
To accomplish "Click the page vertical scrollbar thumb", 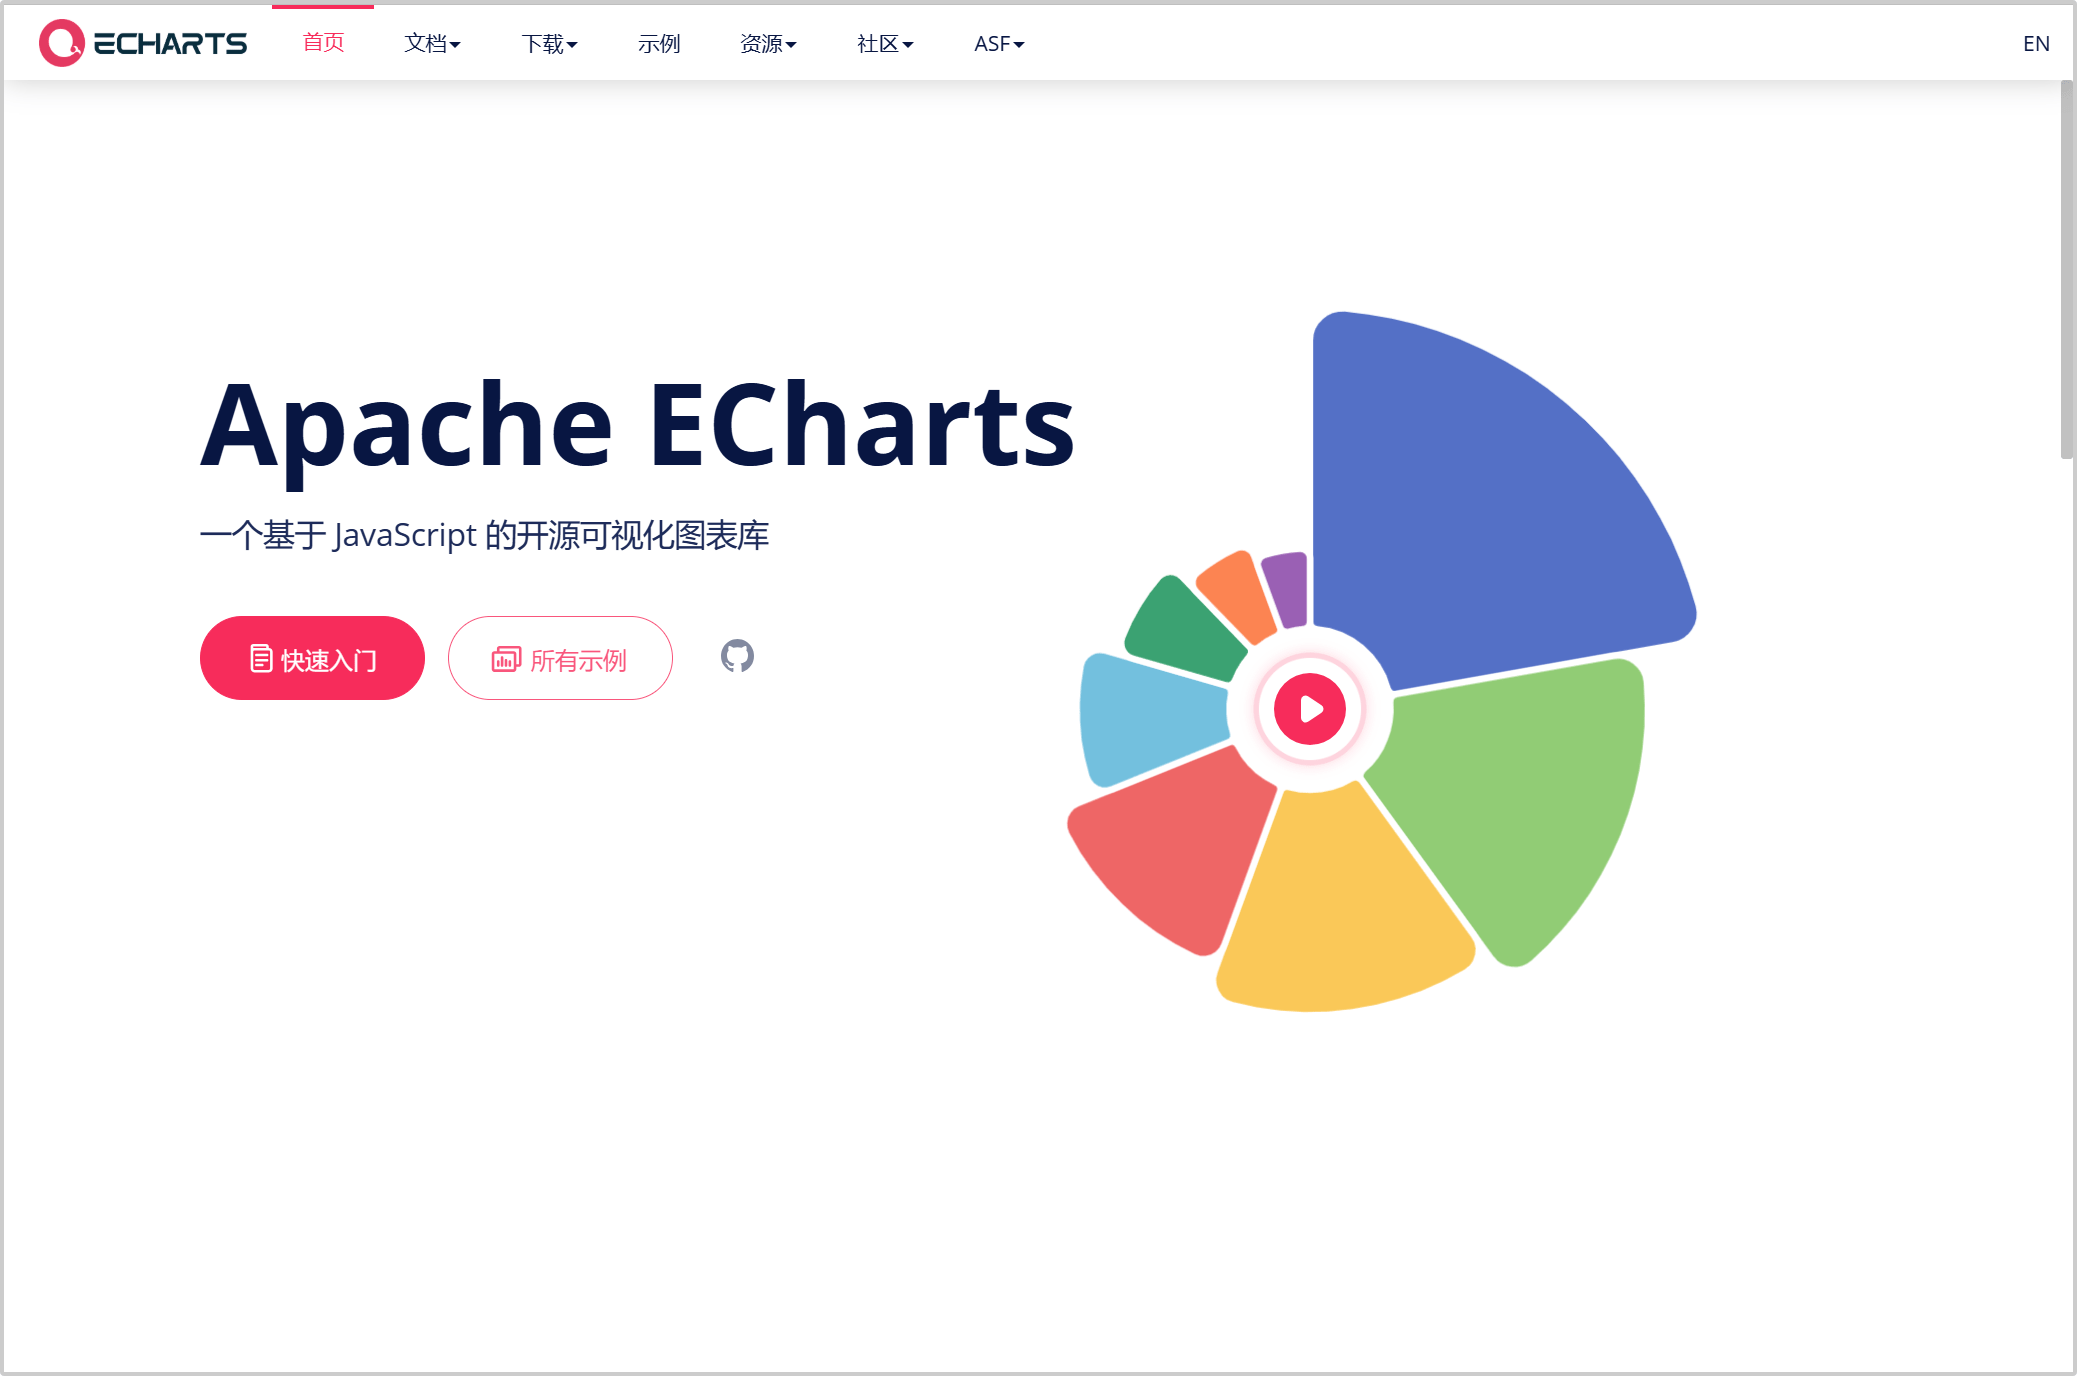I will [2067, 270].
